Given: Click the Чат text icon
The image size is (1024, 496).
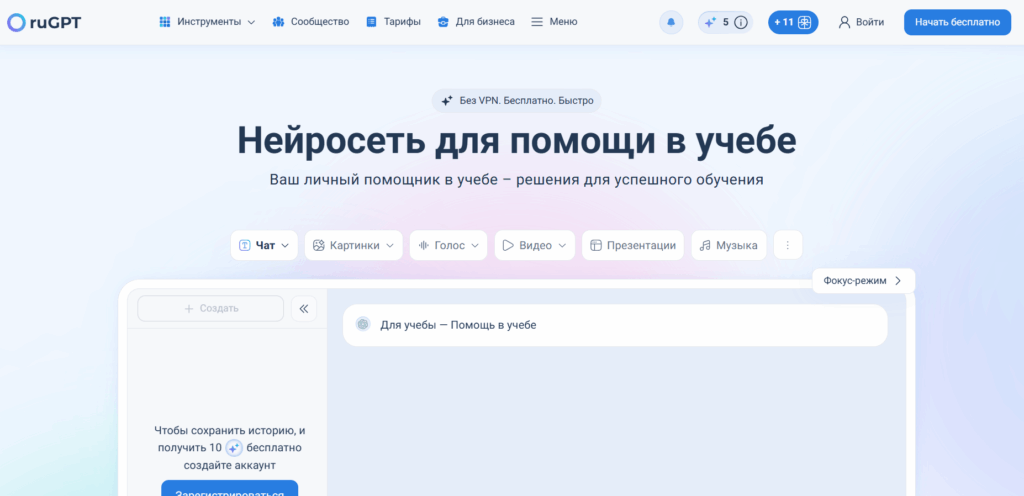Looking at the screenshot, I should pyautogui.click(x=245, y=245).
